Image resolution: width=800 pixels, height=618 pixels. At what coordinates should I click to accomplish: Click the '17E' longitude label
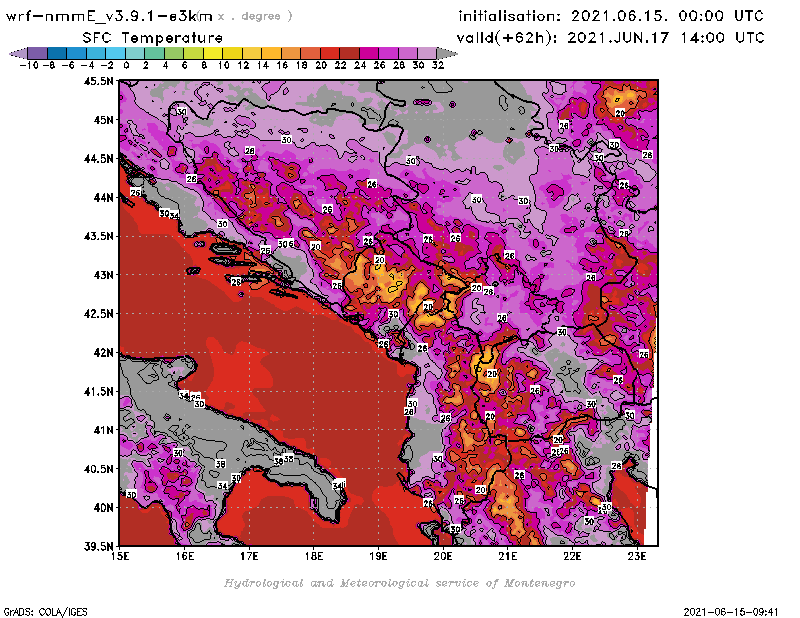coord(249,556)
